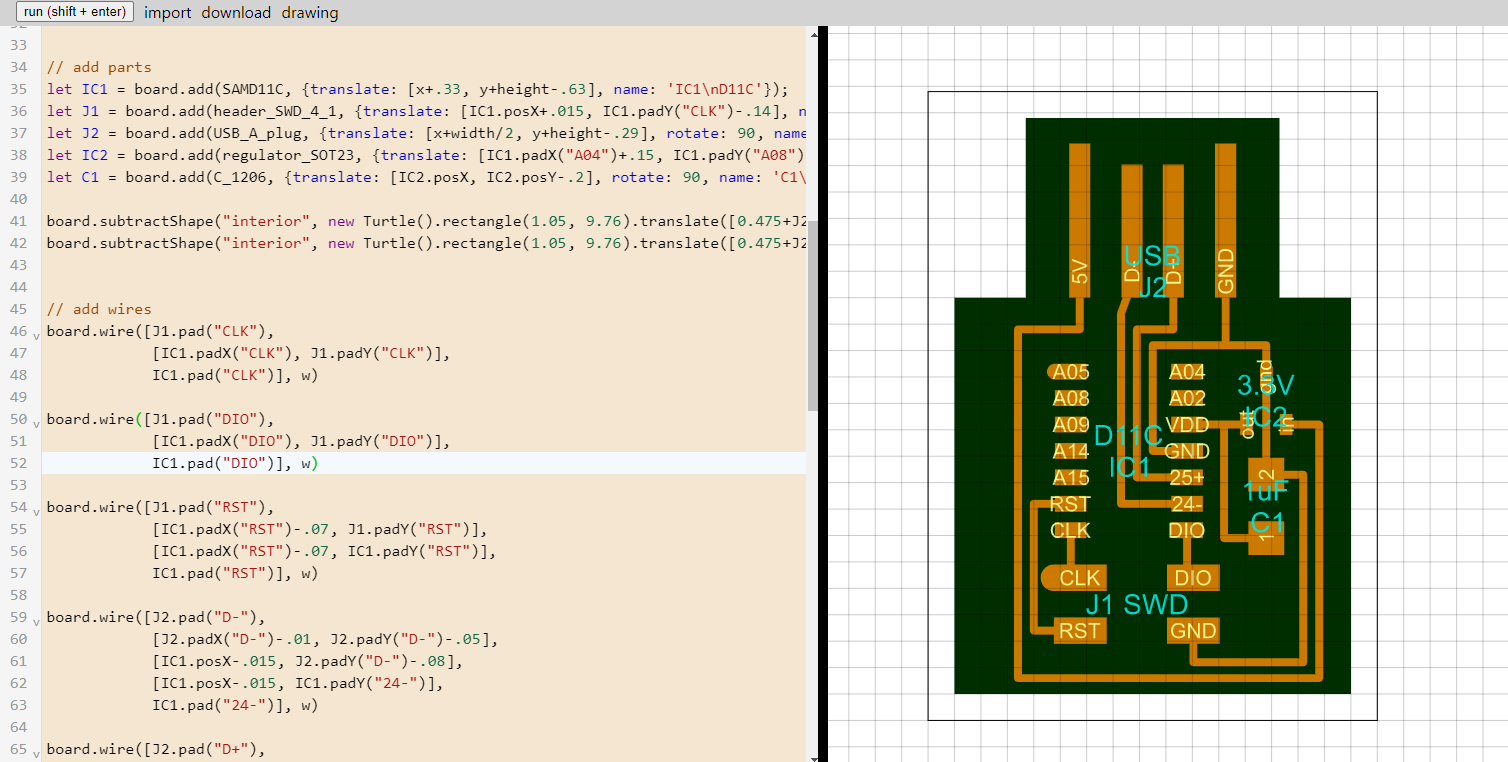Viewport: 1508px width, 762px height.
Task: Click the USB connector's GND pad
Action: [x=1226, y=220]
